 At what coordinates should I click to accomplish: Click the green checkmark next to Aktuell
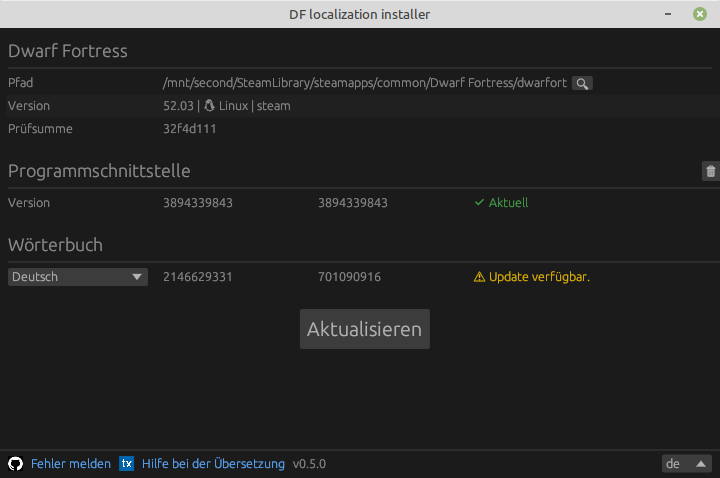479,202
